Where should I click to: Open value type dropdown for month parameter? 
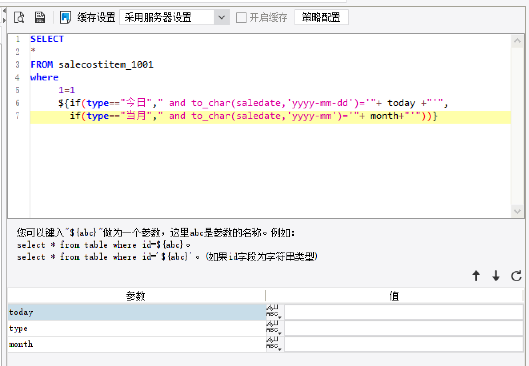click(274, 344)
